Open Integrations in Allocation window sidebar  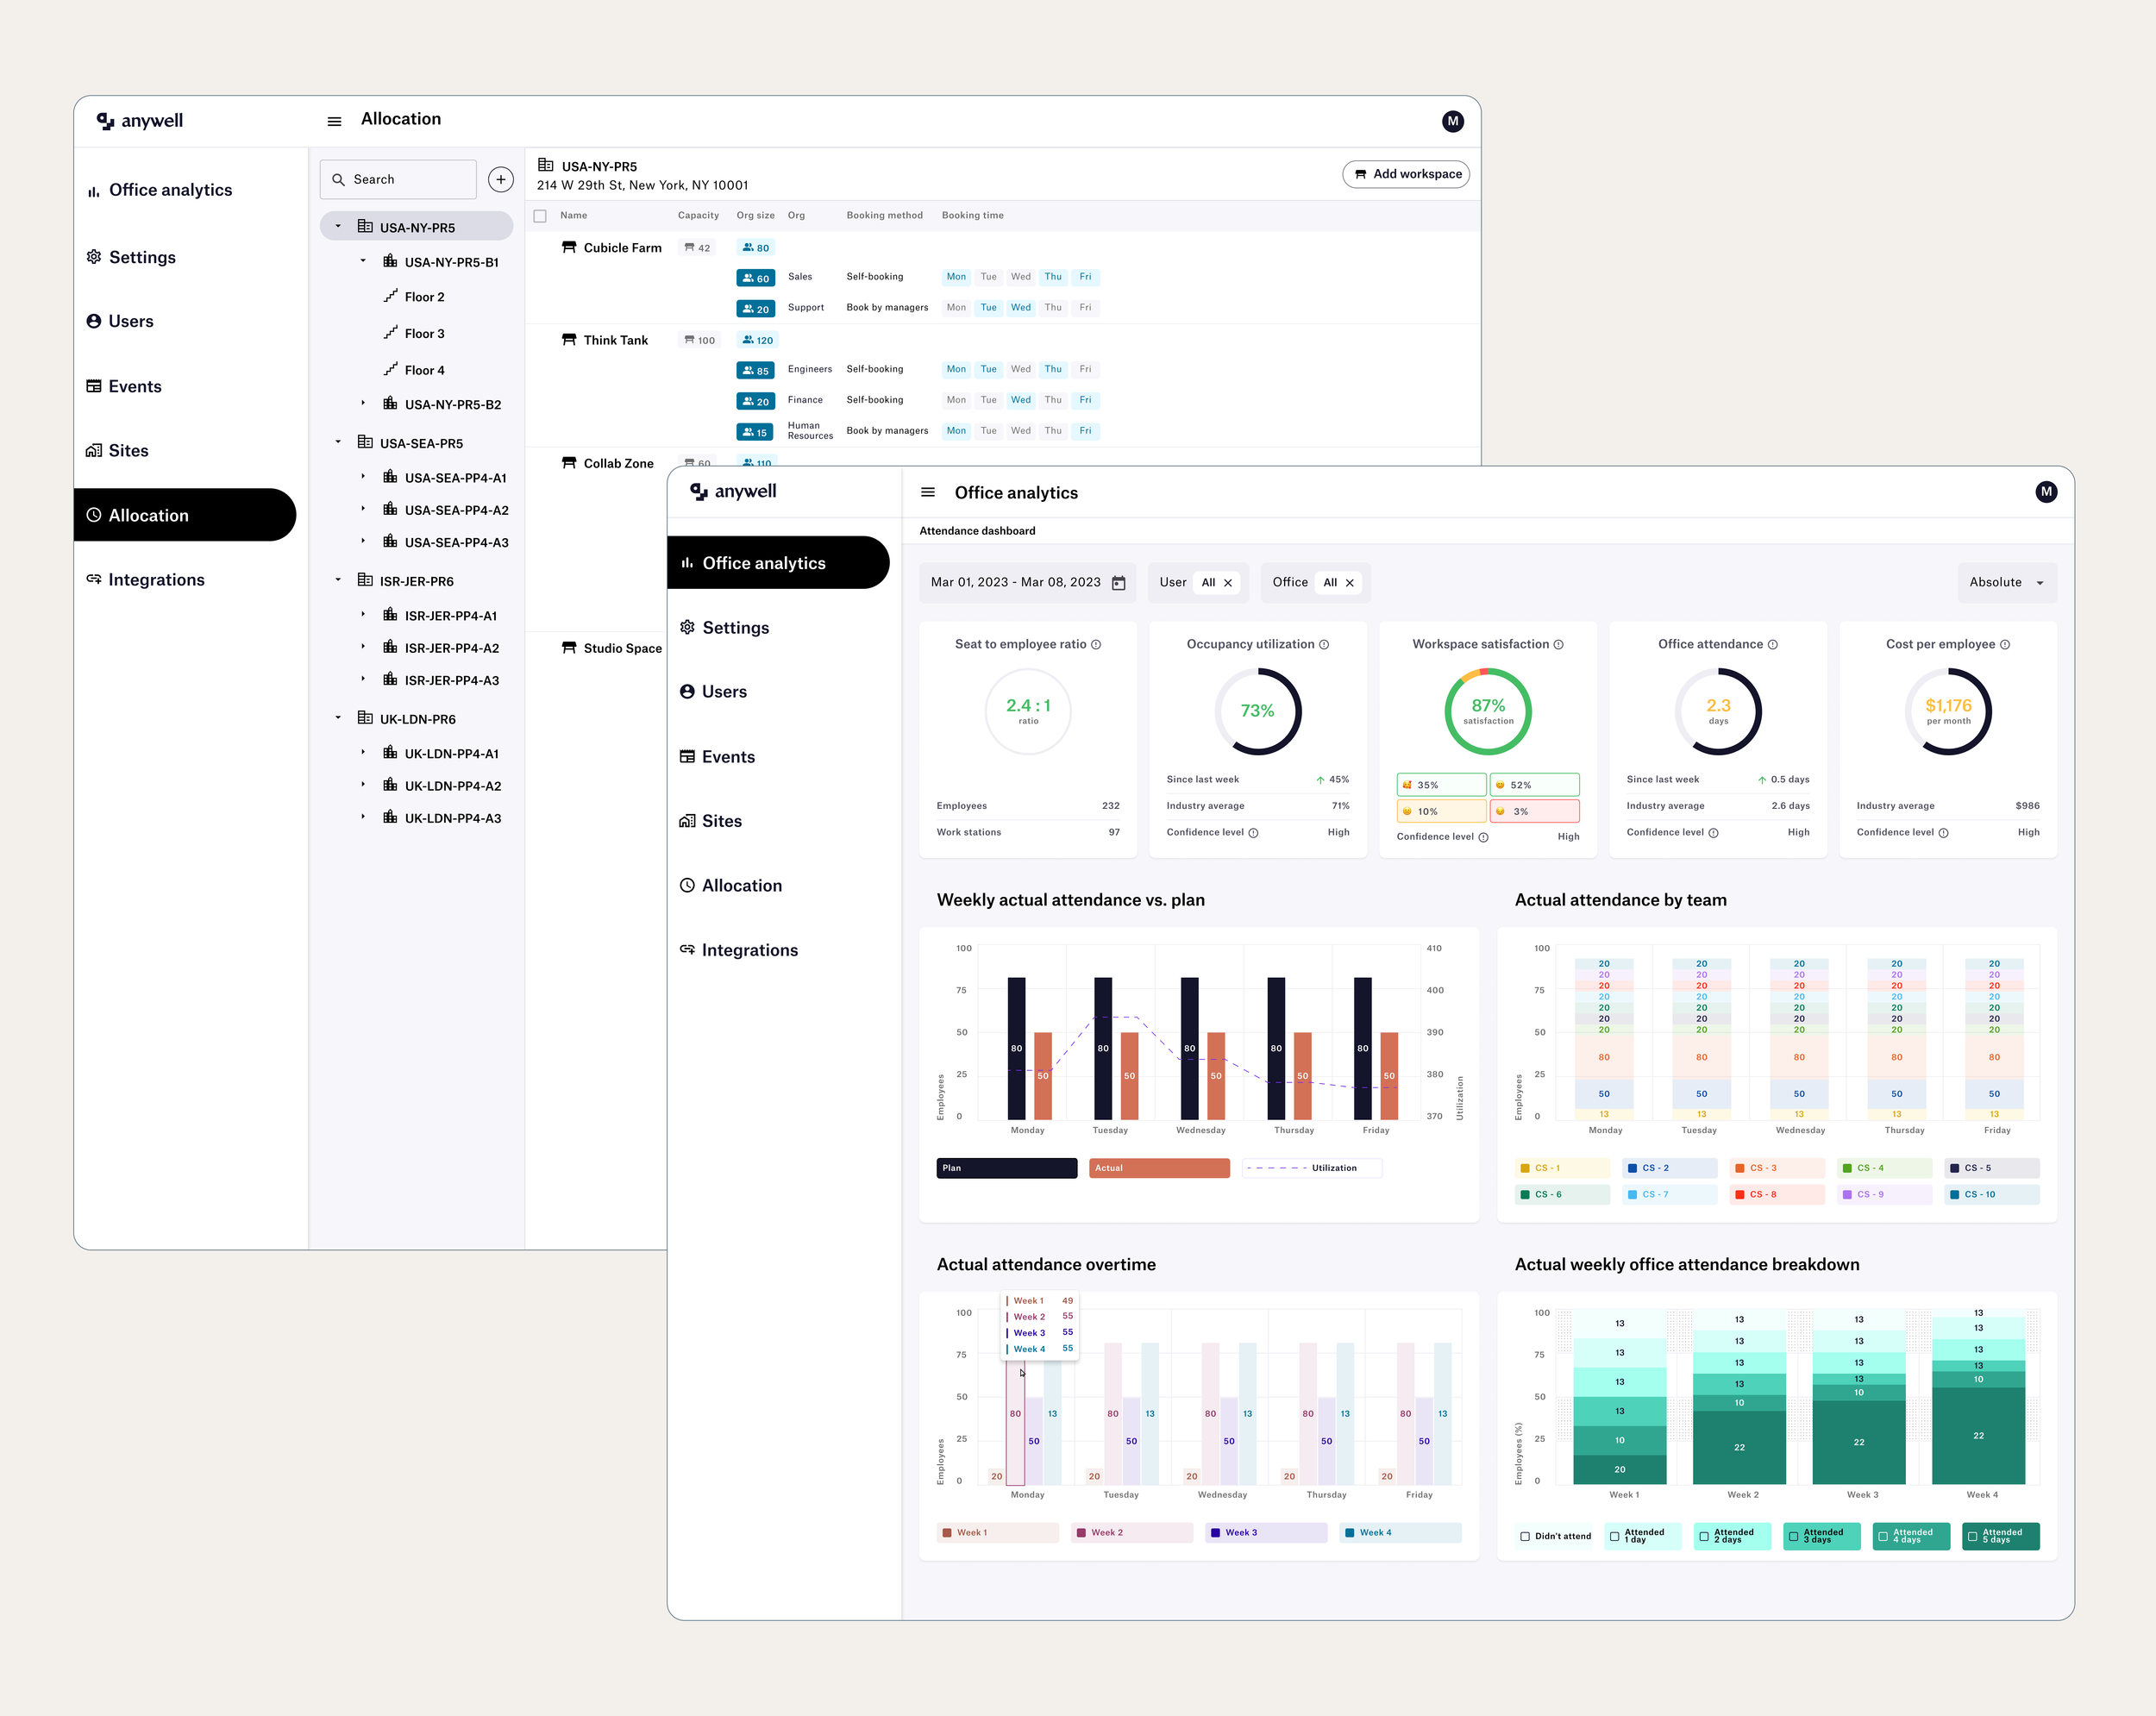pyautogui.click(x=145, y=580)
